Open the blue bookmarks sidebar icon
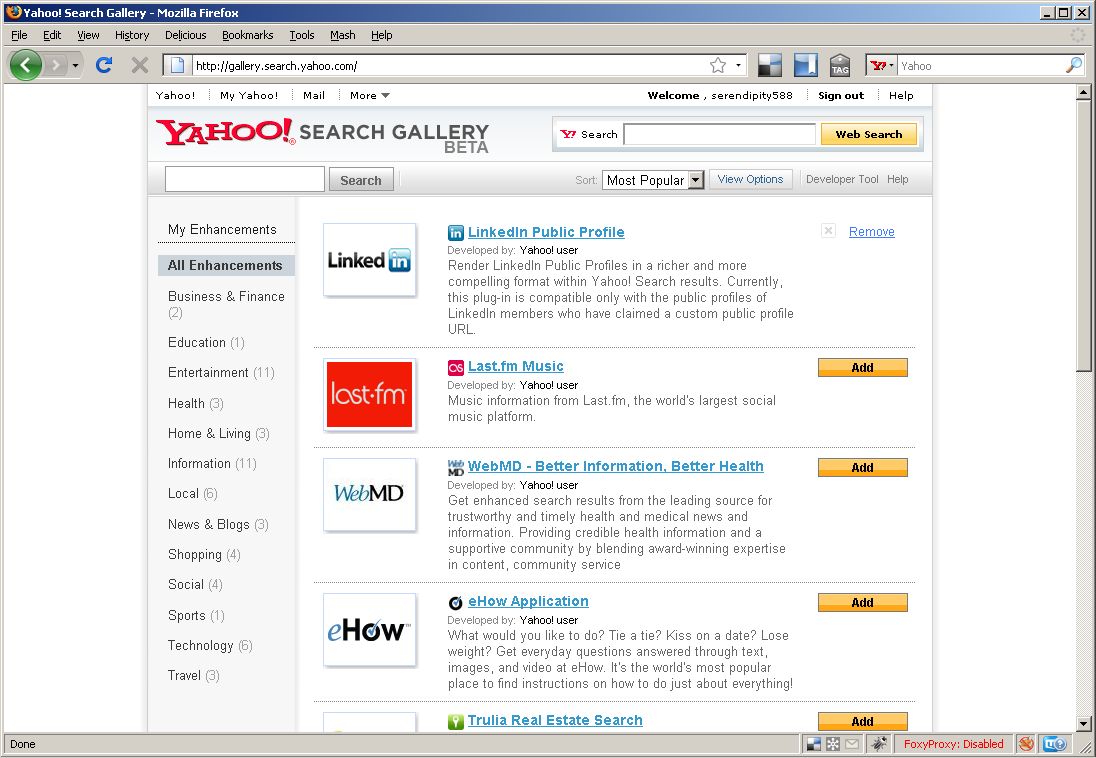The height and width of the screenshot is (758, 1096). coord(805,65)
